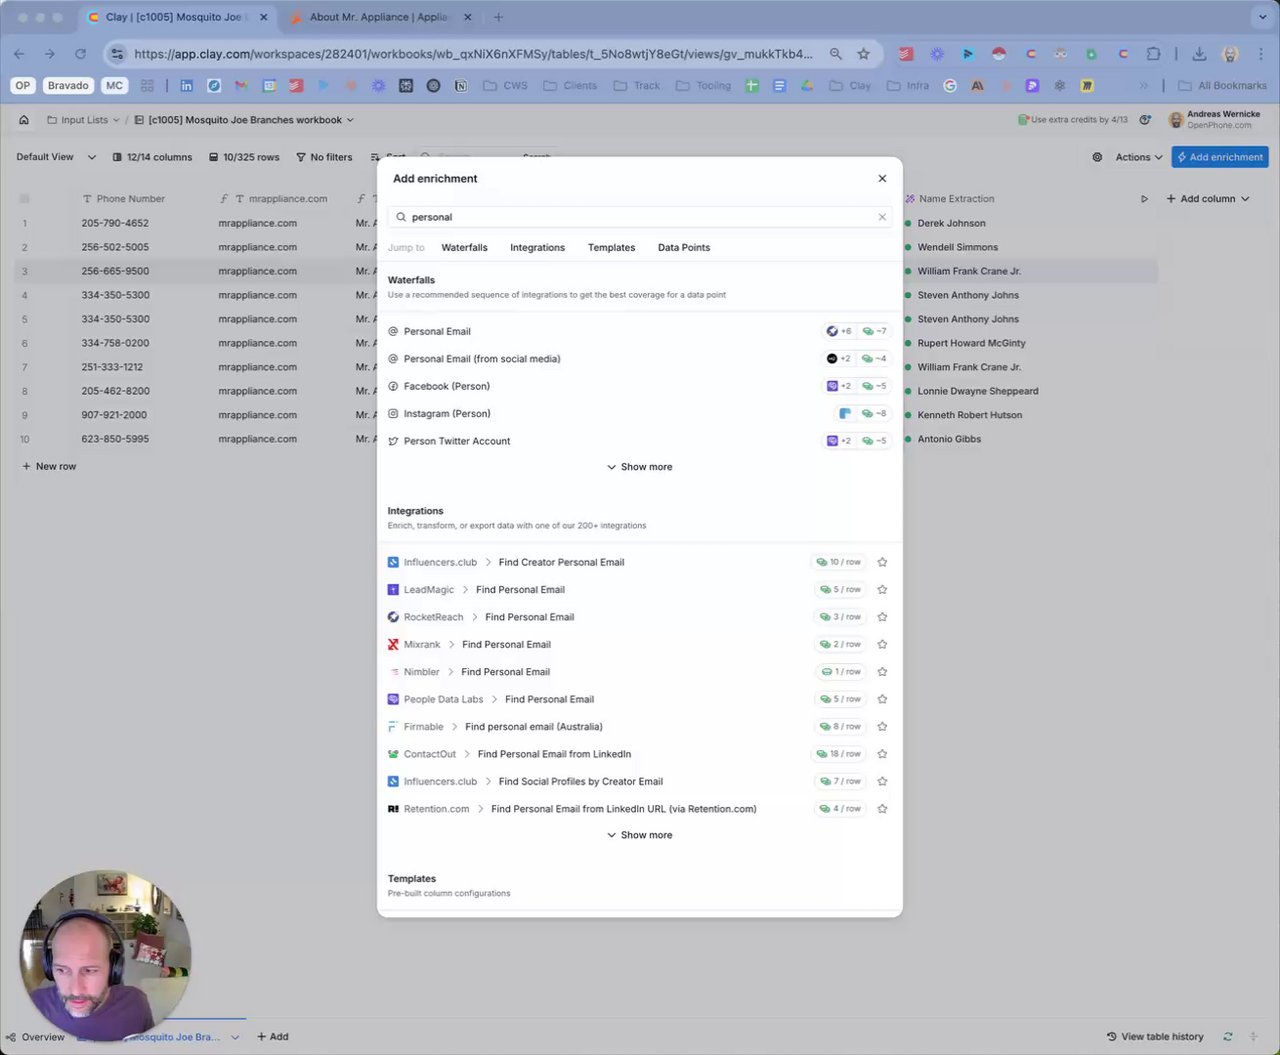Open Find Personal Email from LinkedIn by ContactOut
The width and height of the screenshot is (1280, 1055).
(x=554, y=754)
